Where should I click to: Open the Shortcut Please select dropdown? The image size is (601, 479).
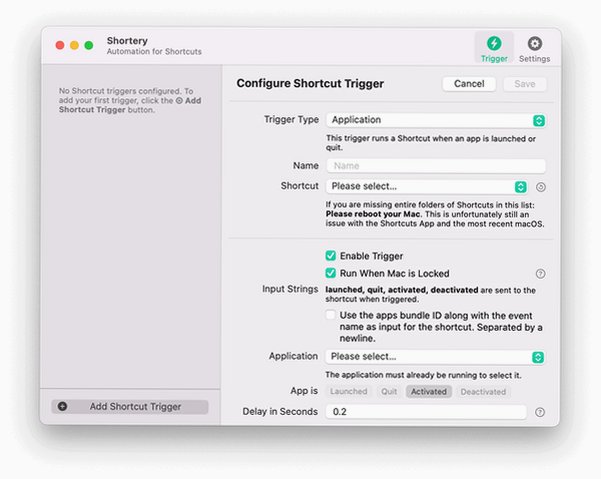tap(427, 187)
